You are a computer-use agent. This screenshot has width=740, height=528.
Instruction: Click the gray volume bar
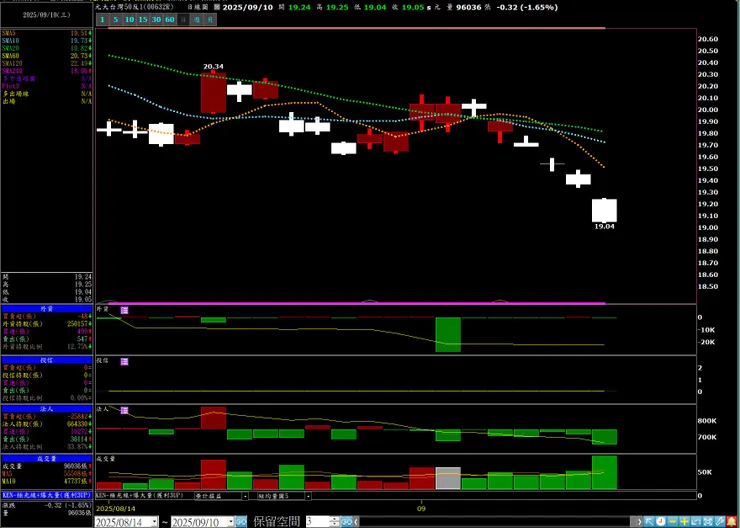[x=448, y=478]
